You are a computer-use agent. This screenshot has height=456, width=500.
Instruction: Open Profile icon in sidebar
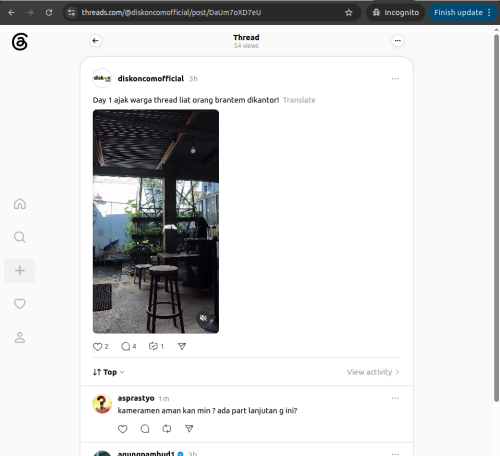pyautogui.click(x=20, y=337)
